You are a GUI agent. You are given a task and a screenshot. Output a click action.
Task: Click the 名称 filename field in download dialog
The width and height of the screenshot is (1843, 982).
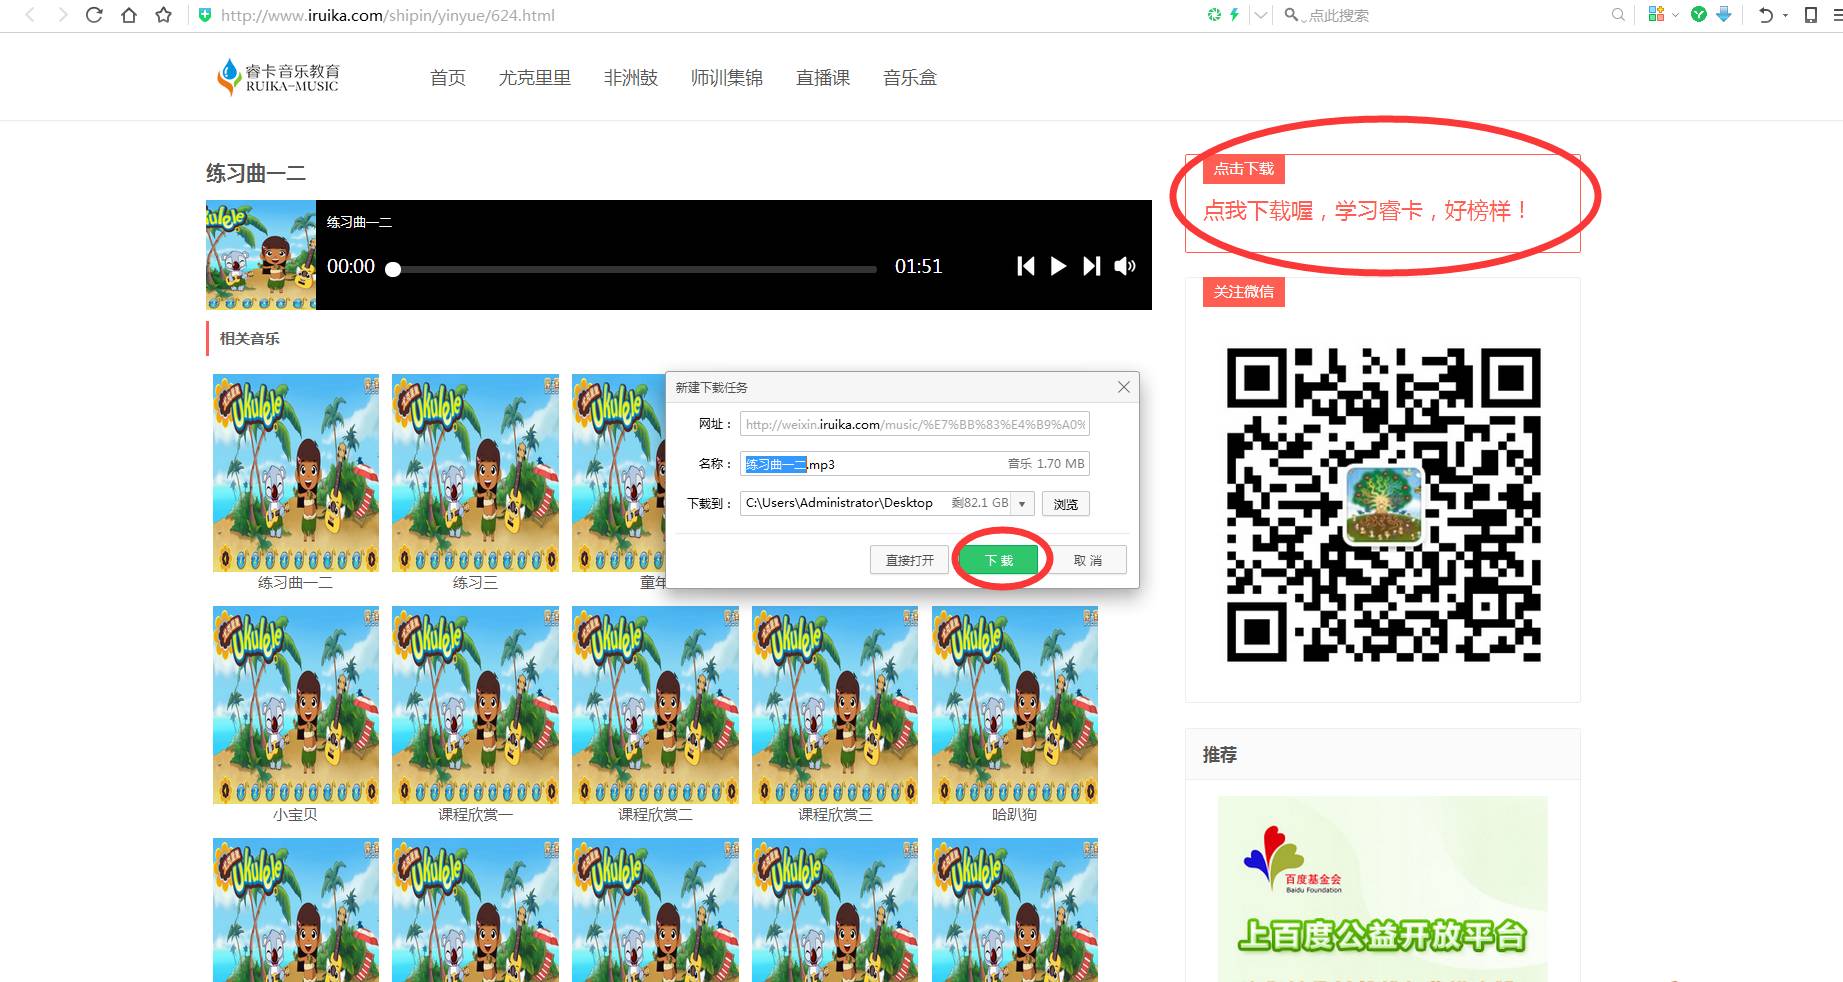coord(914,464)
